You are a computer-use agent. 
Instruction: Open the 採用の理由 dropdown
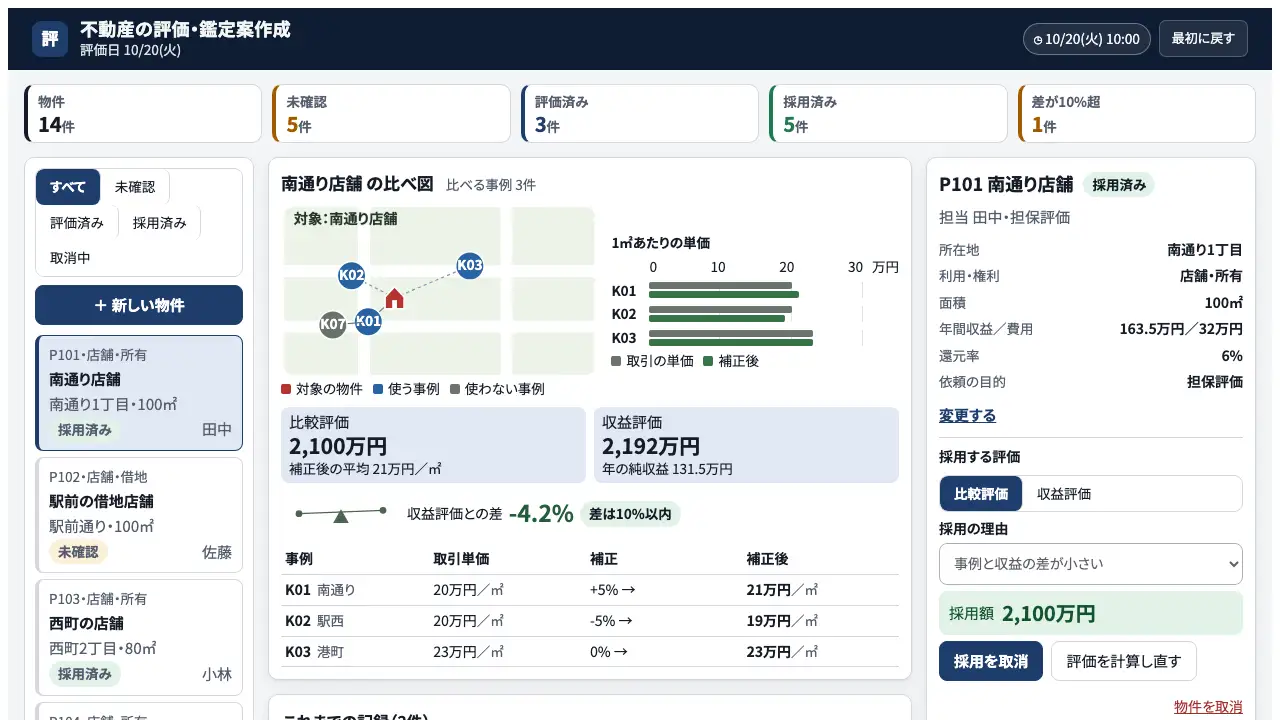pos(1091,564)
